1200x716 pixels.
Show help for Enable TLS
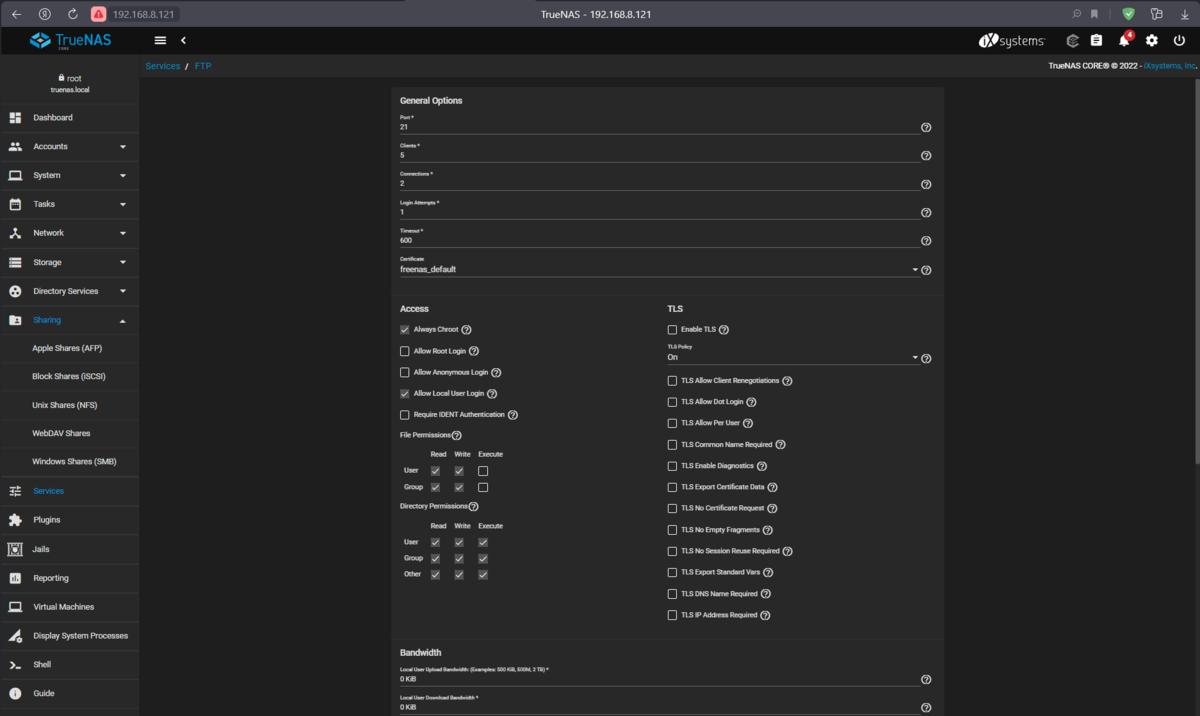(x=724, y=329)
